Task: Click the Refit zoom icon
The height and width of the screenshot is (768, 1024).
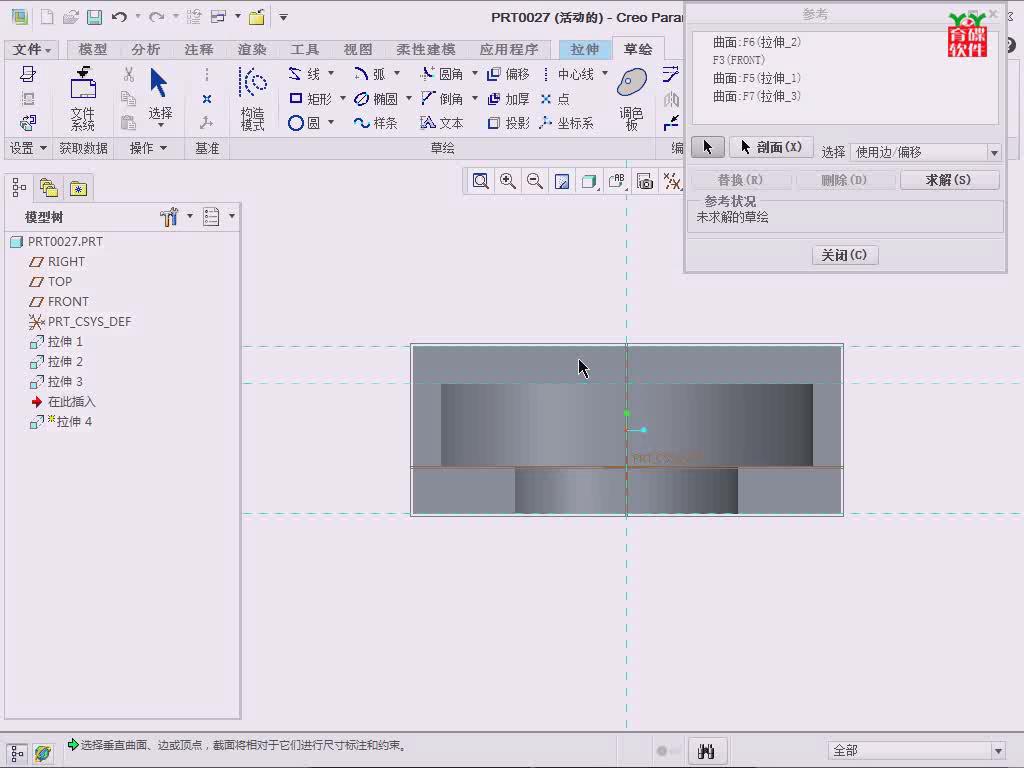Action: click(481, 181)
